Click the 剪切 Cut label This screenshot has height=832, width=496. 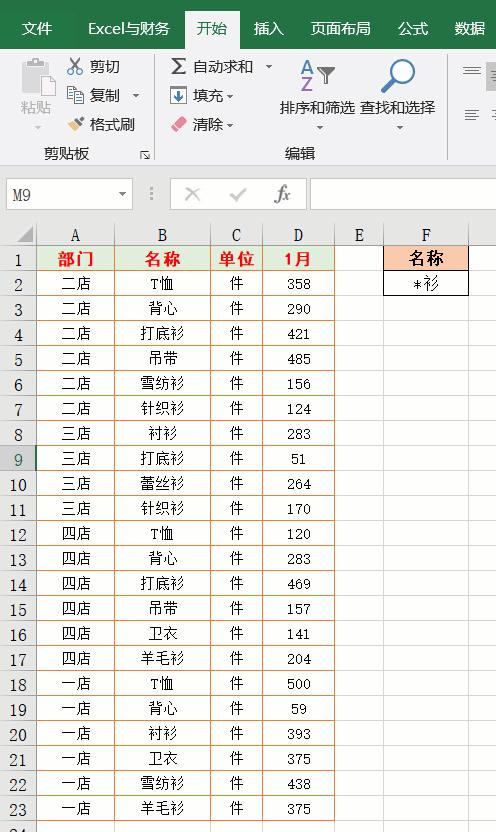pos(105,66)
